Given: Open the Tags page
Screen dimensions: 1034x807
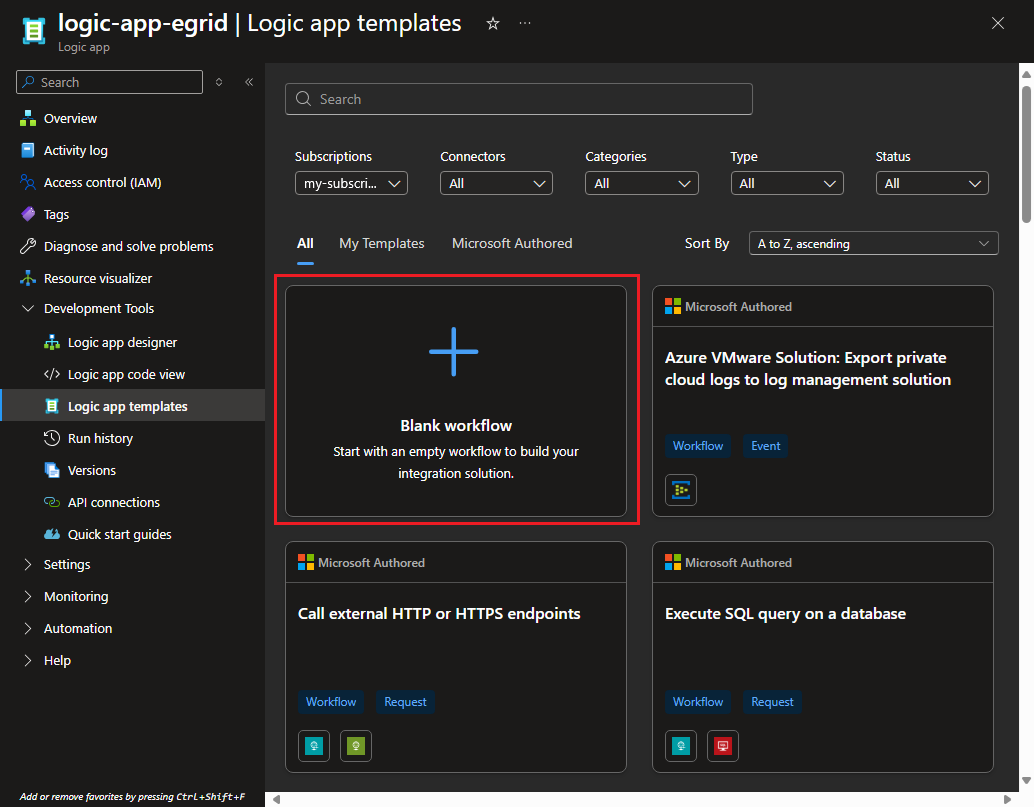Looking at the screenshot, I should pyautogui.click(x=56, y=215).
